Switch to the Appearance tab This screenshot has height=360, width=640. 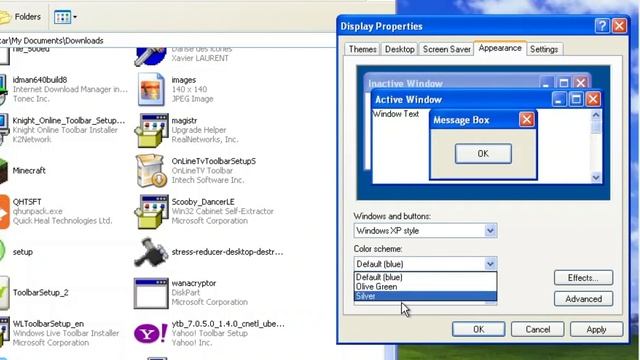500,48
